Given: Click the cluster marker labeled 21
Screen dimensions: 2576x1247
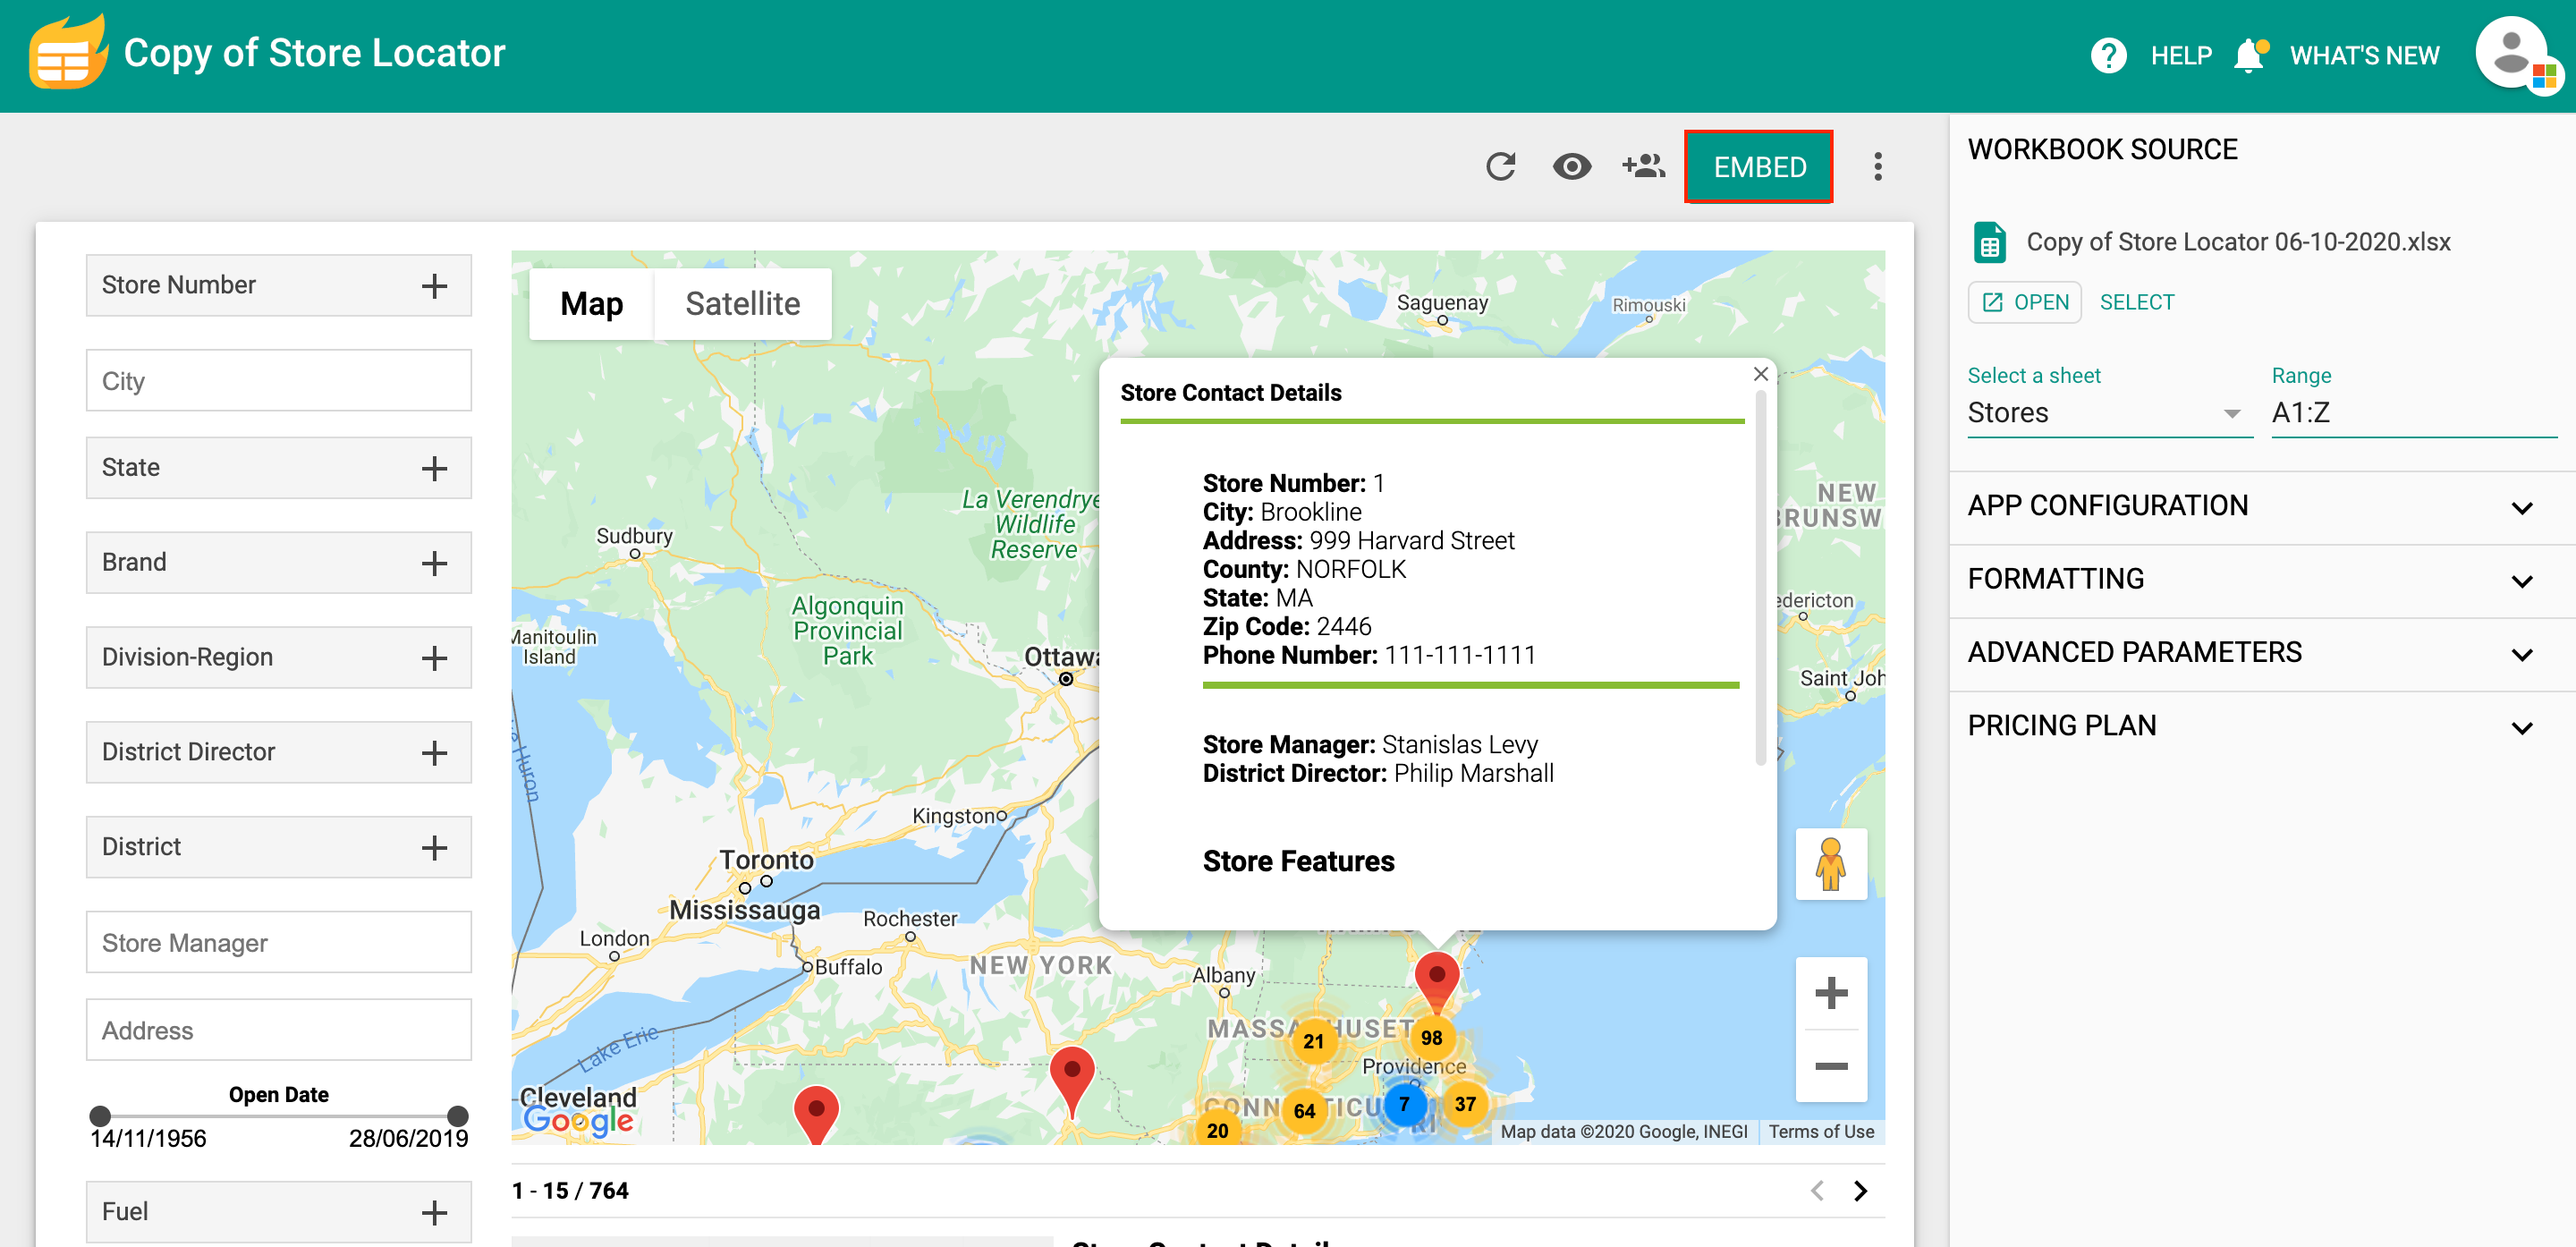Looking at the screenshot, I should coord(1313,1041).
